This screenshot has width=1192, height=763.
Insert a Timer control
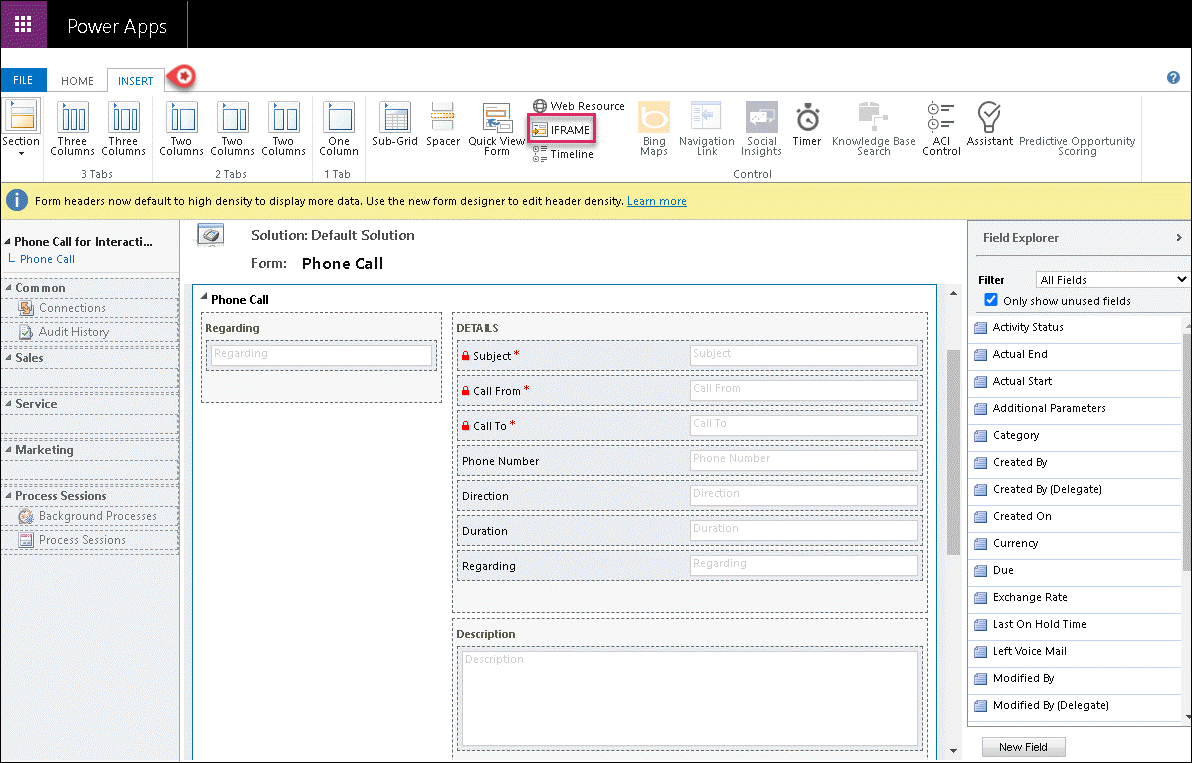807,126
